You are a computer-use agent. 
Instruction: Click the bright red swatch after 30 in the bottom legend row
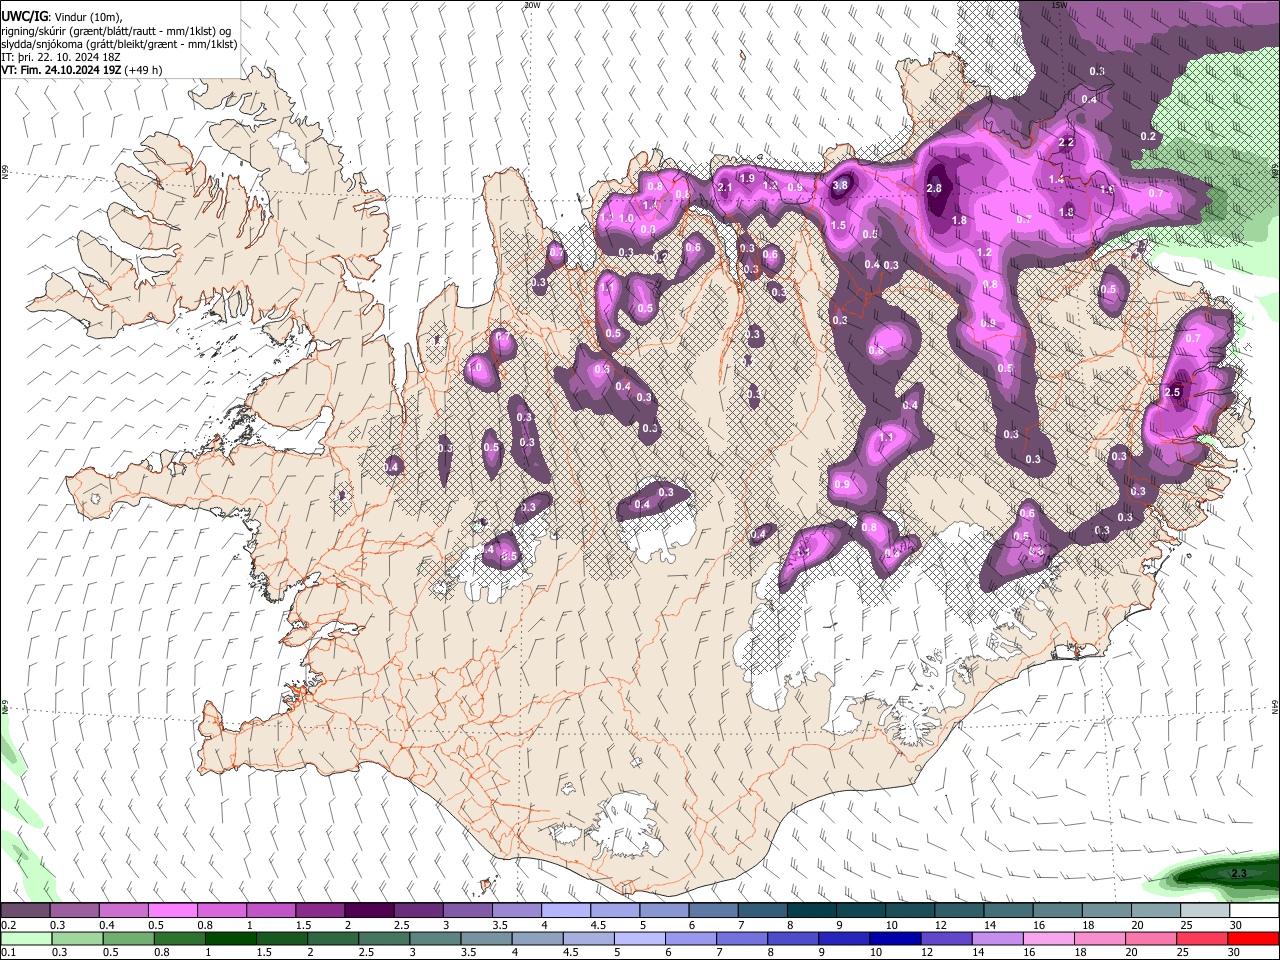click(x=1253, y=938)
